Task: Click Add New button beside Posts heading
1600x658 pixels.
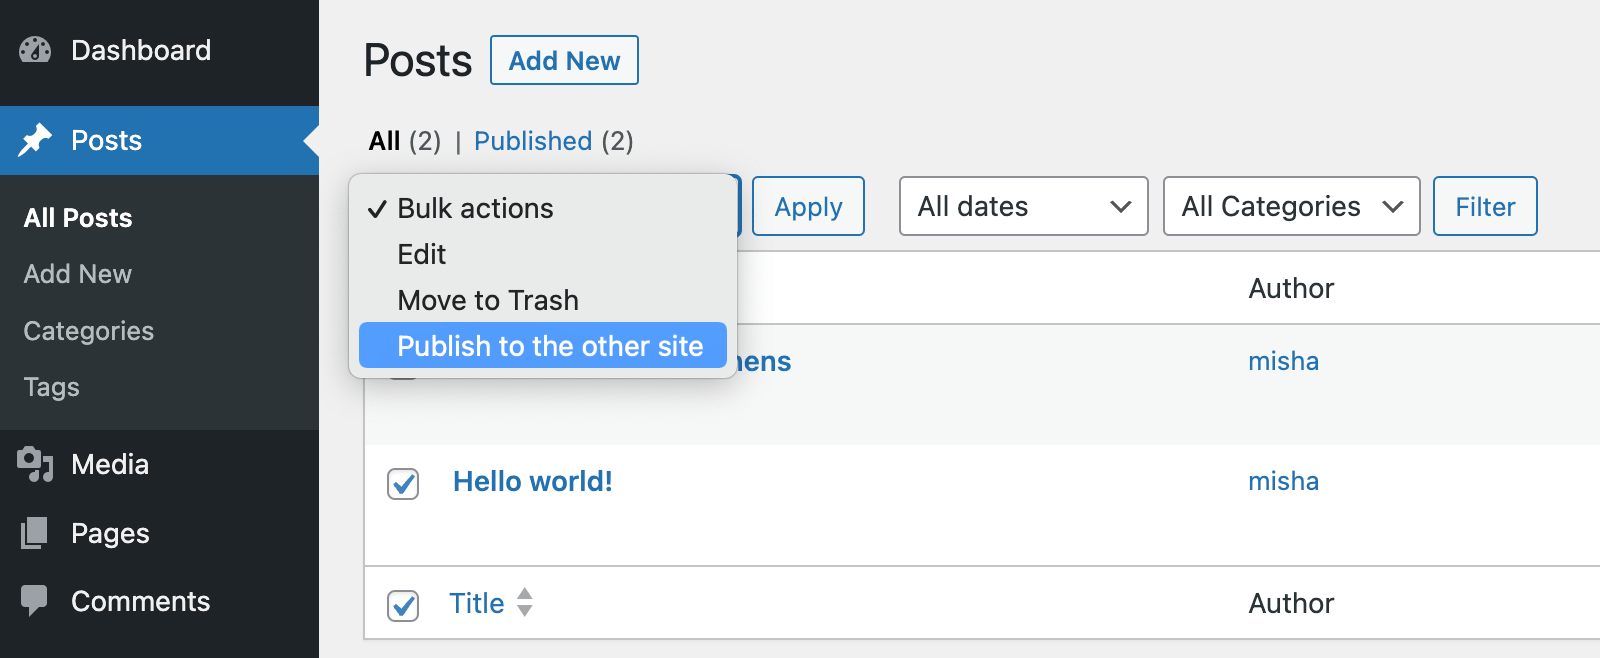Action: pyautogui.click(x=564, y=61)
